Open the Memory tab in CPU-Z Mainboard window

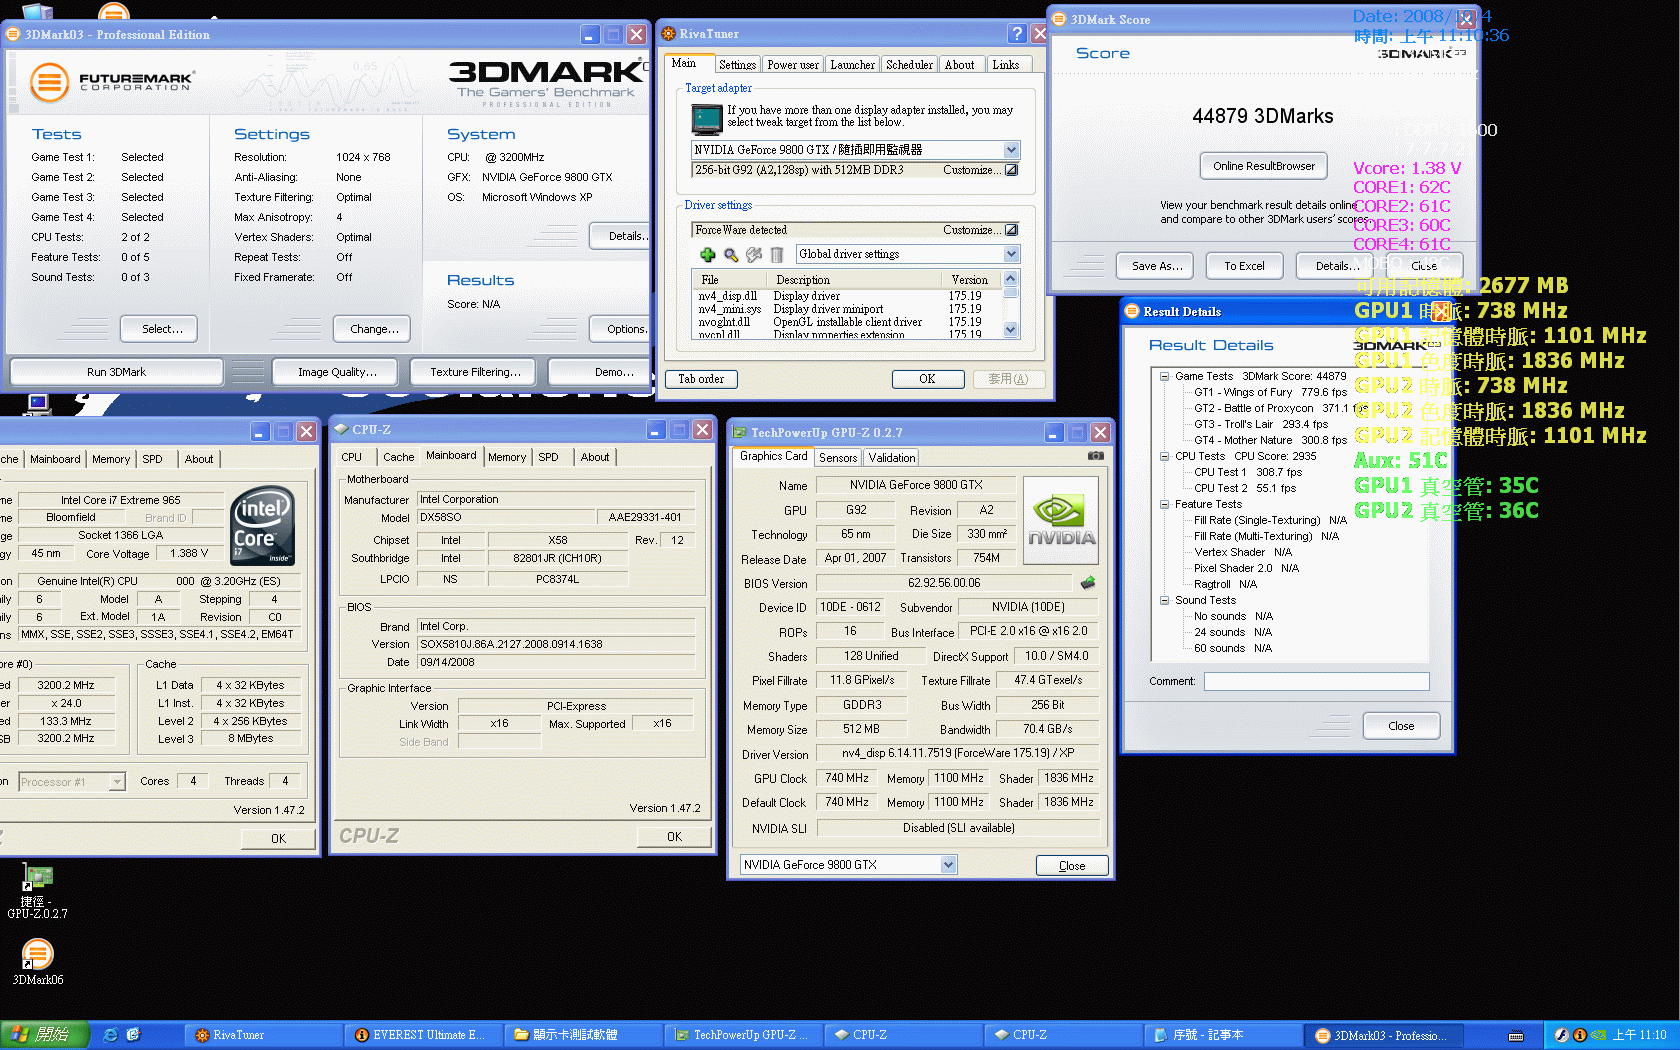pos(507,457)
